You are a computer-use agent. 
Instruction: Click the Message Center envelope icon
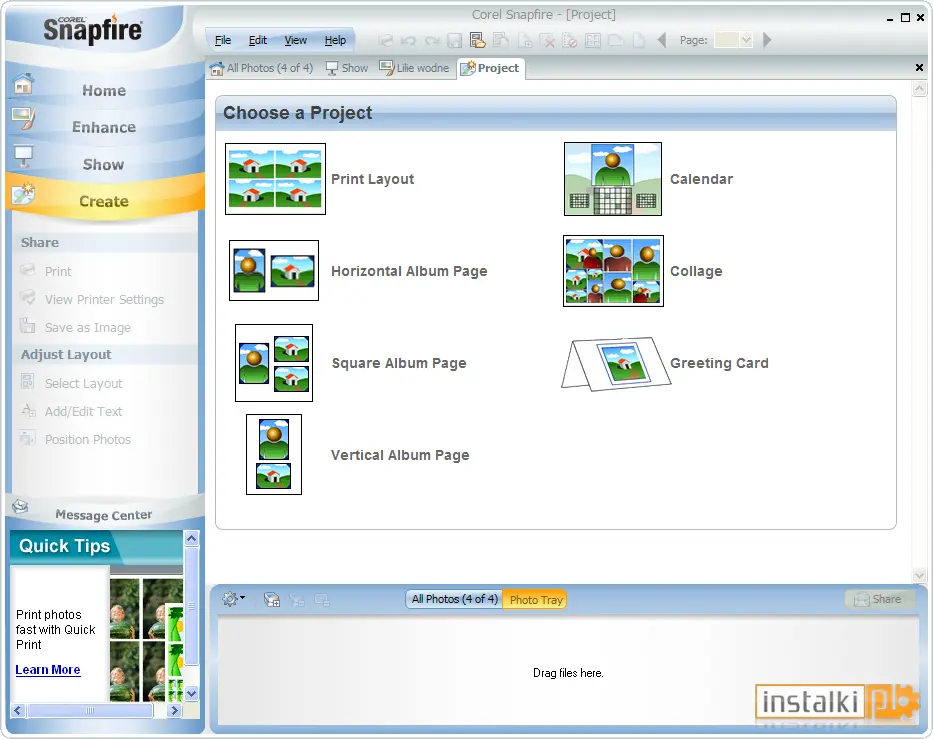click(x=20, y=506)
